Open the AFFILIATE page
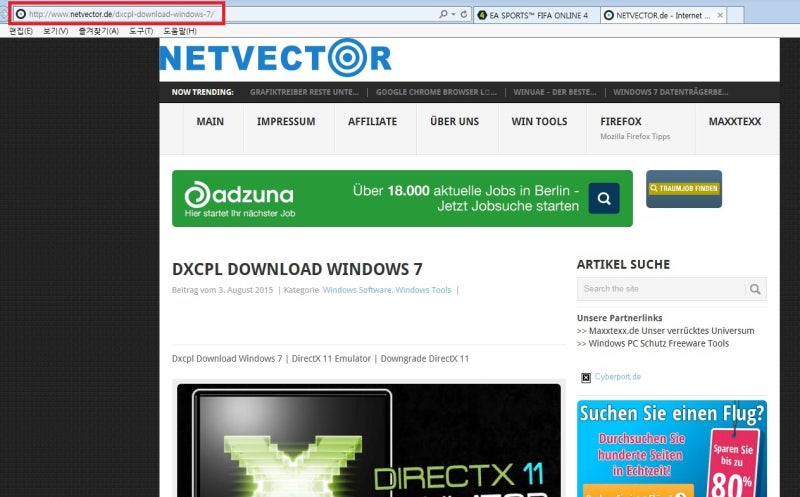800x497 pixels. pyautogui.click(x=372, y=121)
